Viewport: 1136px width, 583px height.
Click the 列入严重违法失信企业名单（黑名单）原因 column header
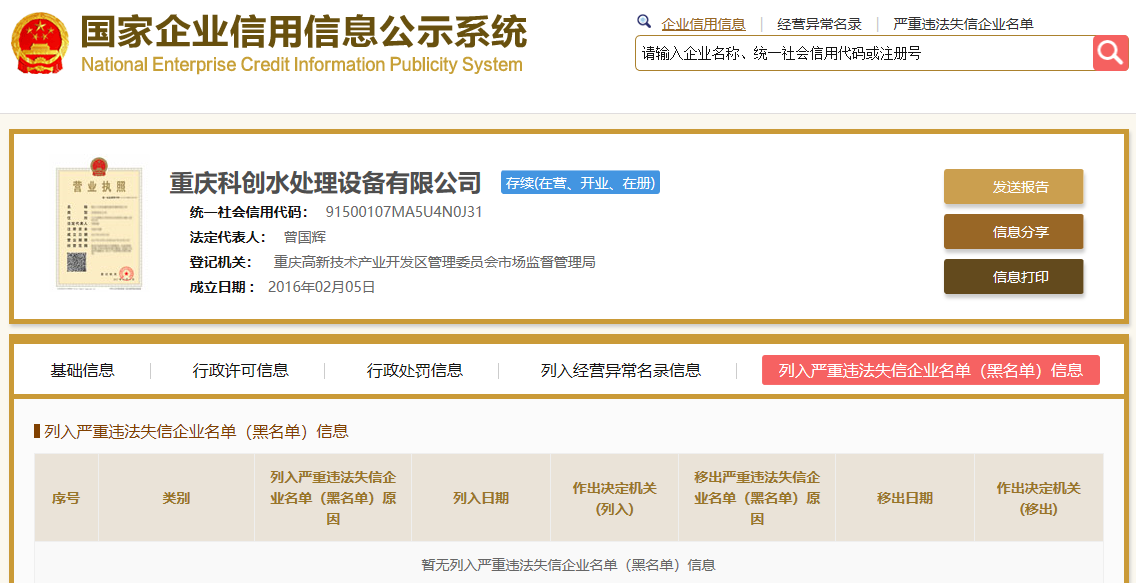point(333,498)
